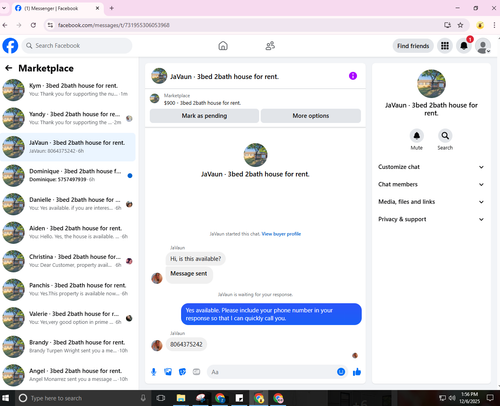Screen dimensions: 500x406
Task: Open Christina's 3bed 2bath house chat
Action: pos(68,261)
